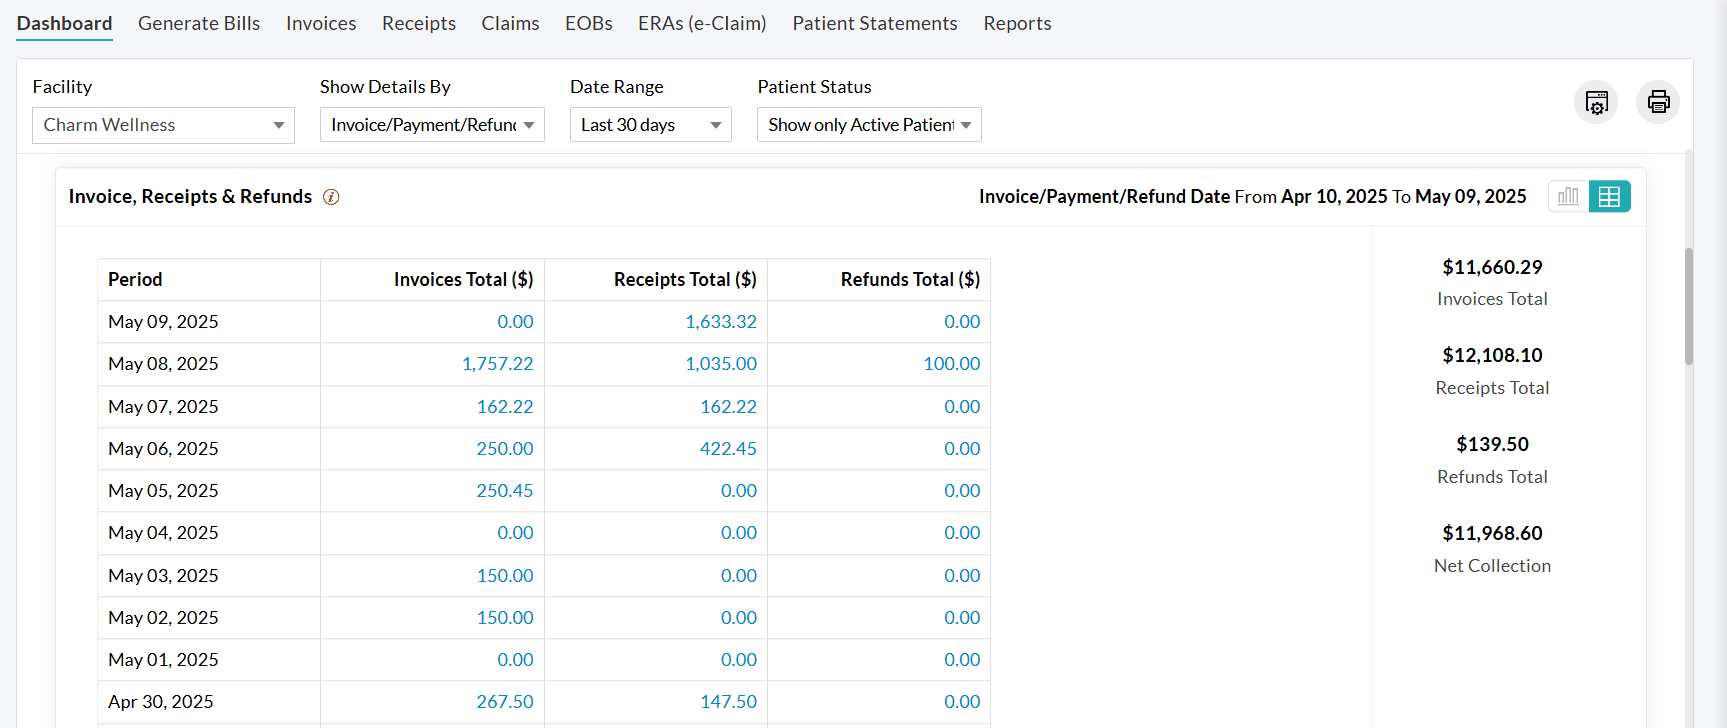The image size is (1727, 728).
Task: Open May 09 receipts total 1,633.32
Action: pyautogui.click(x=720, y=322)
